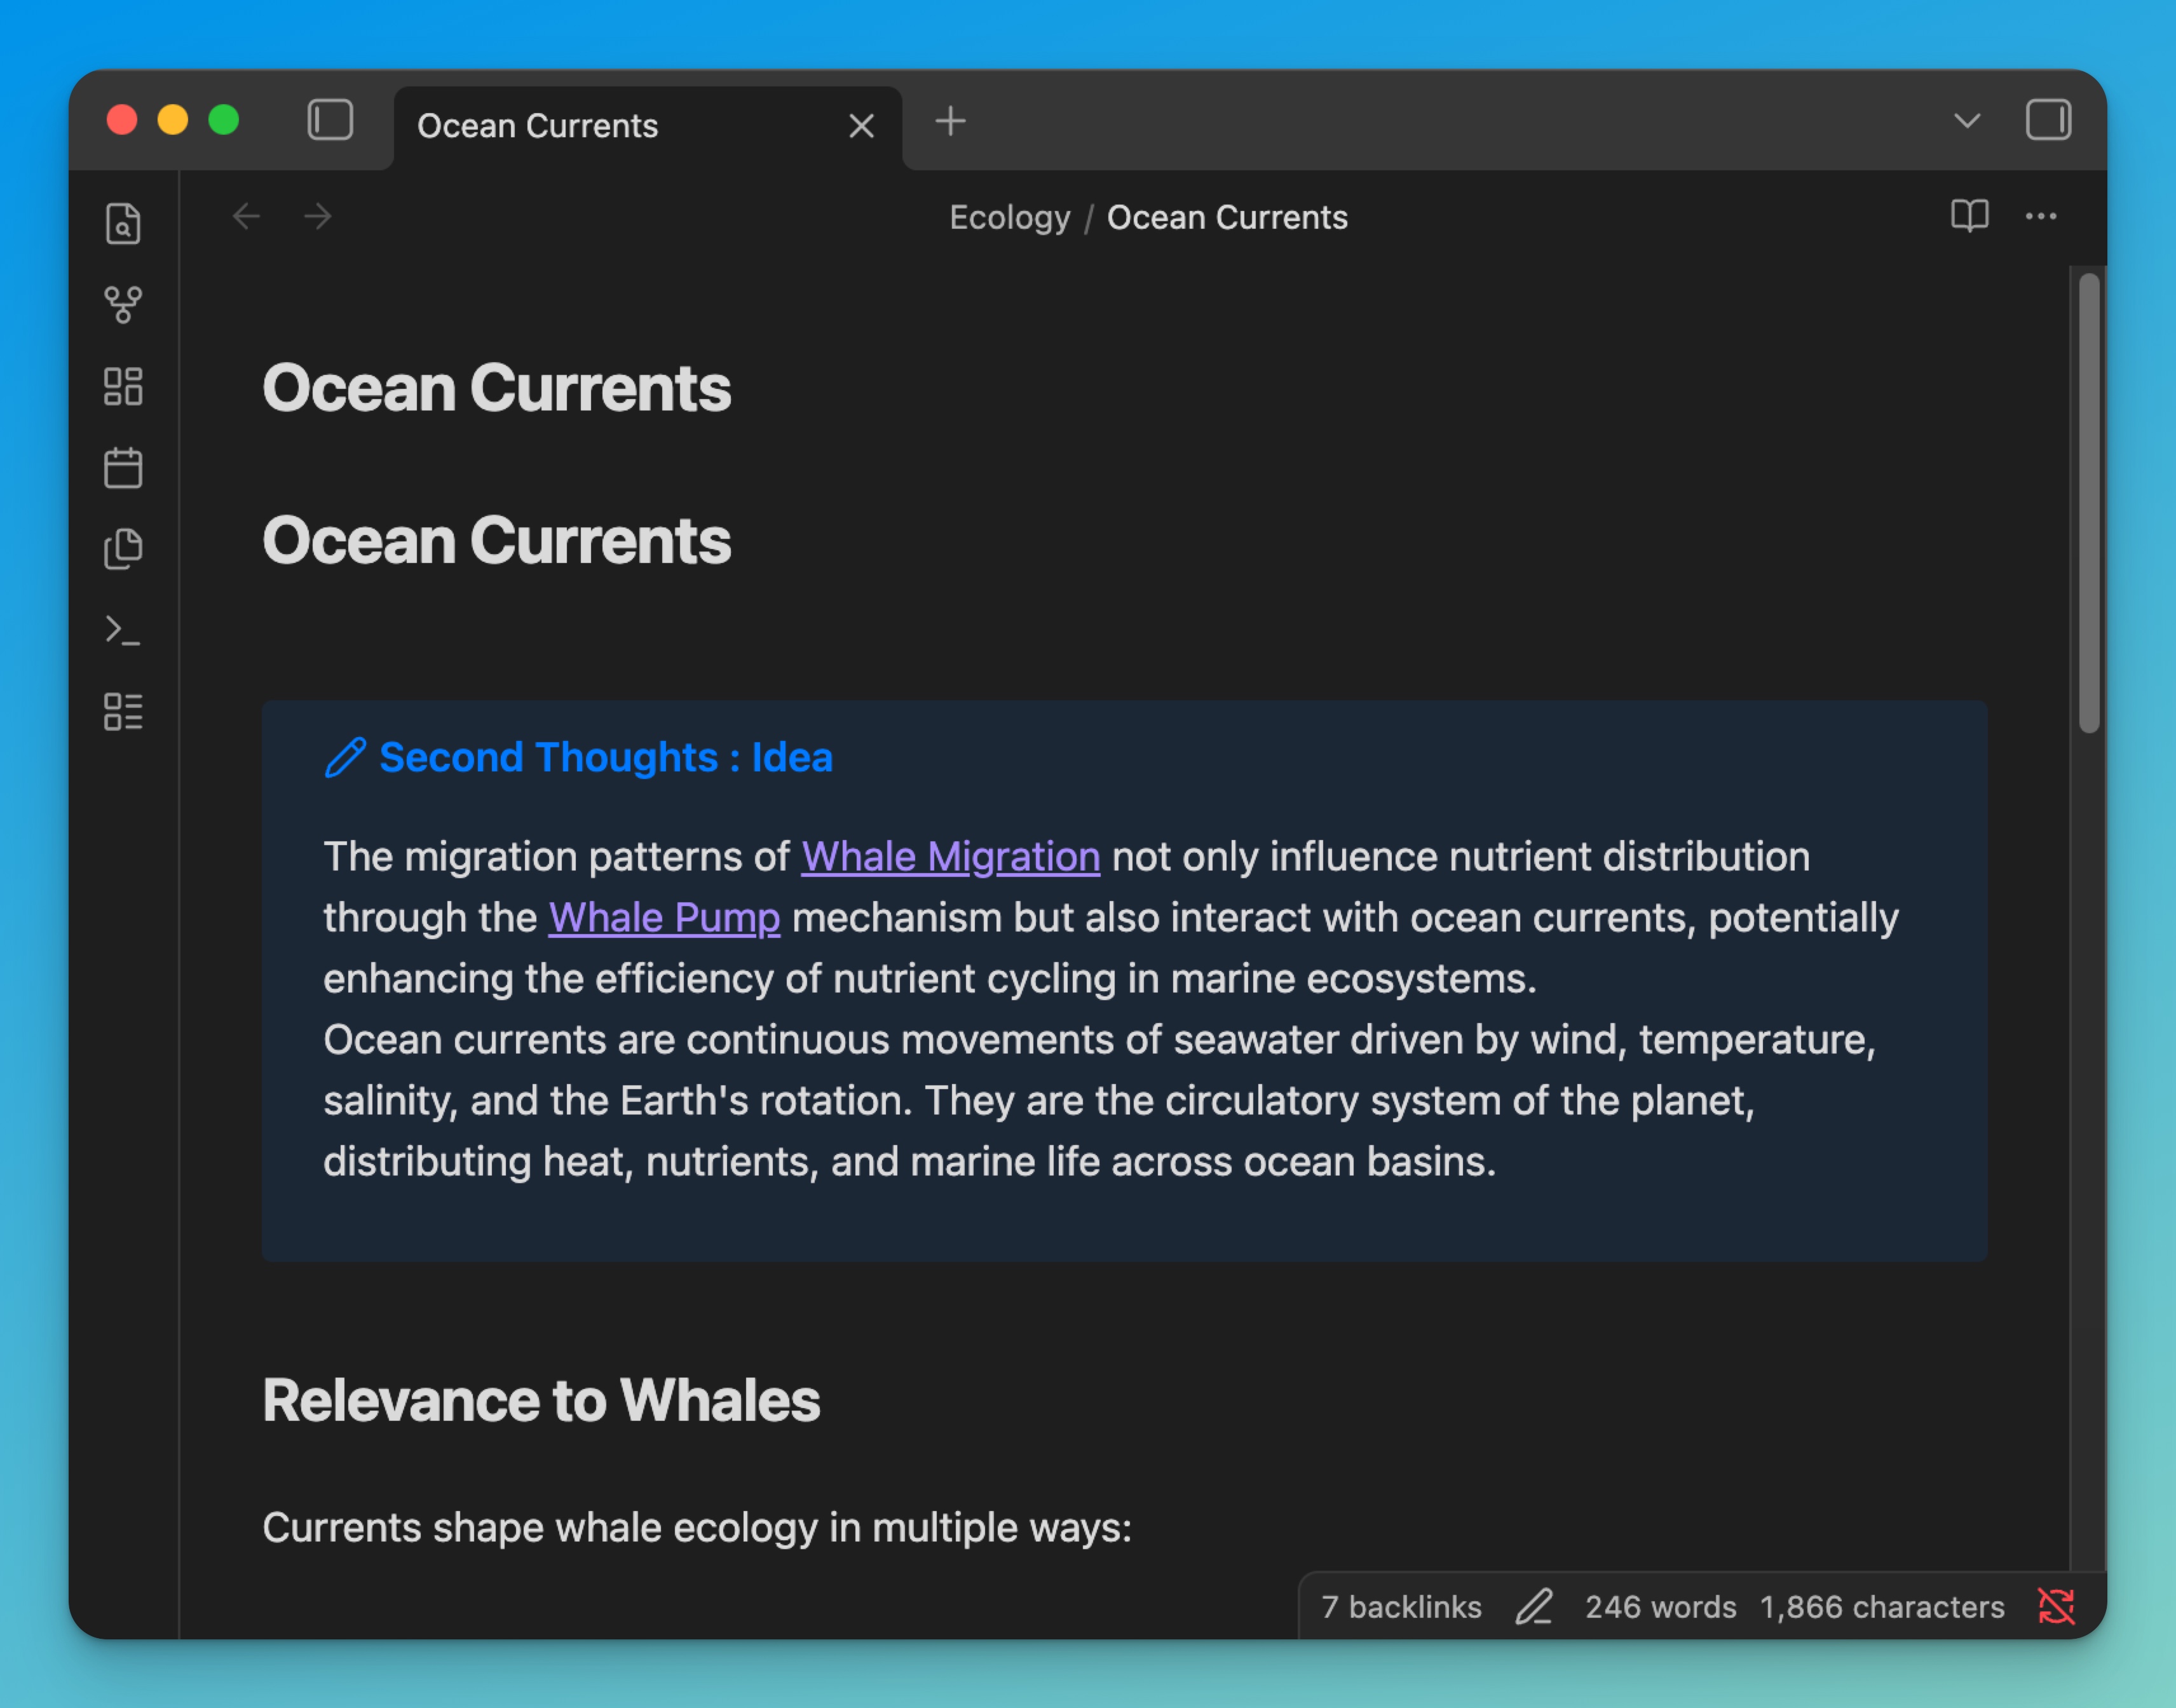
Task: Select the Ocean Currents tab
Action: 538,126
